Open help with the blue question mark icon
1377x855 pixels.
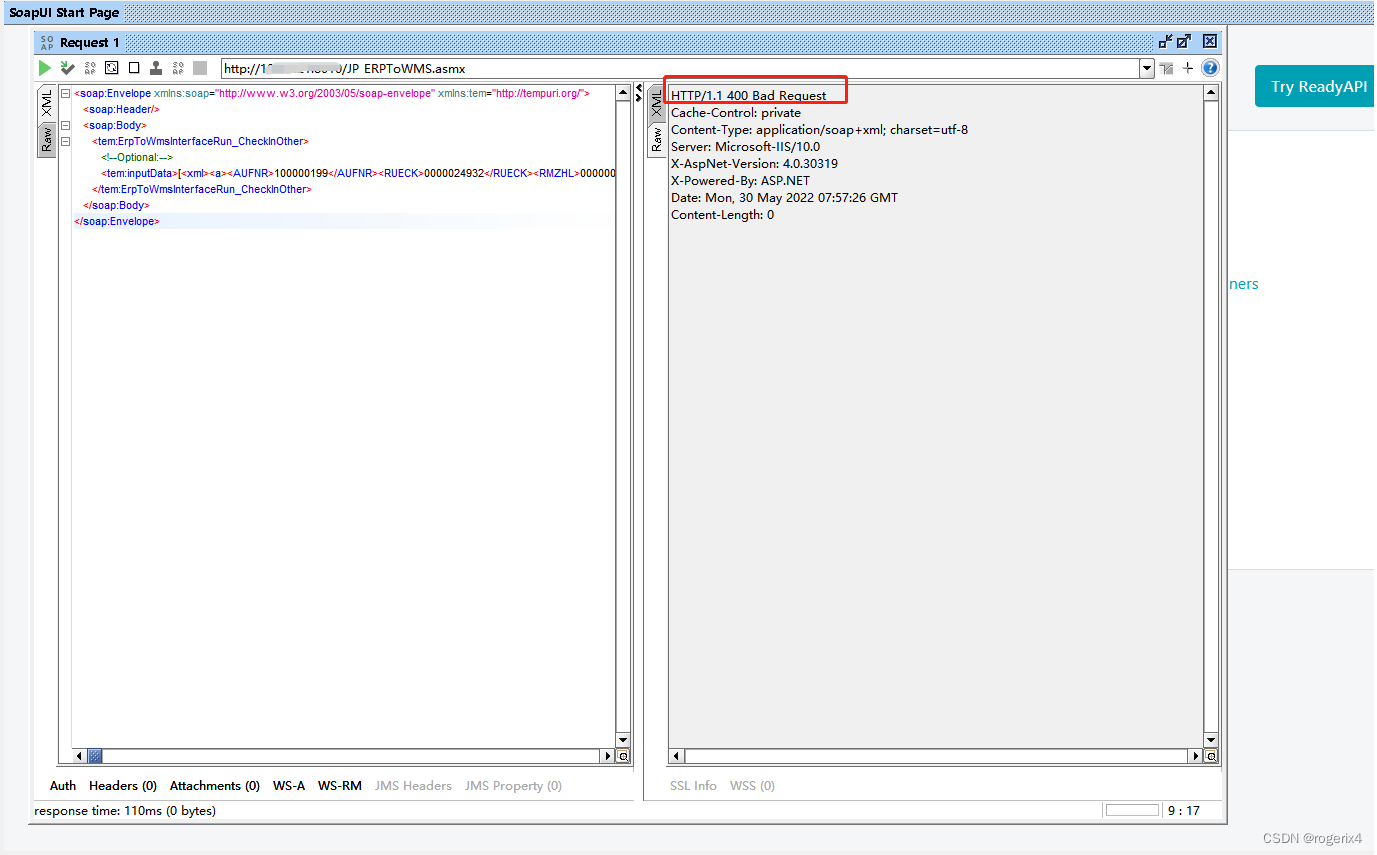[1210, 68]
